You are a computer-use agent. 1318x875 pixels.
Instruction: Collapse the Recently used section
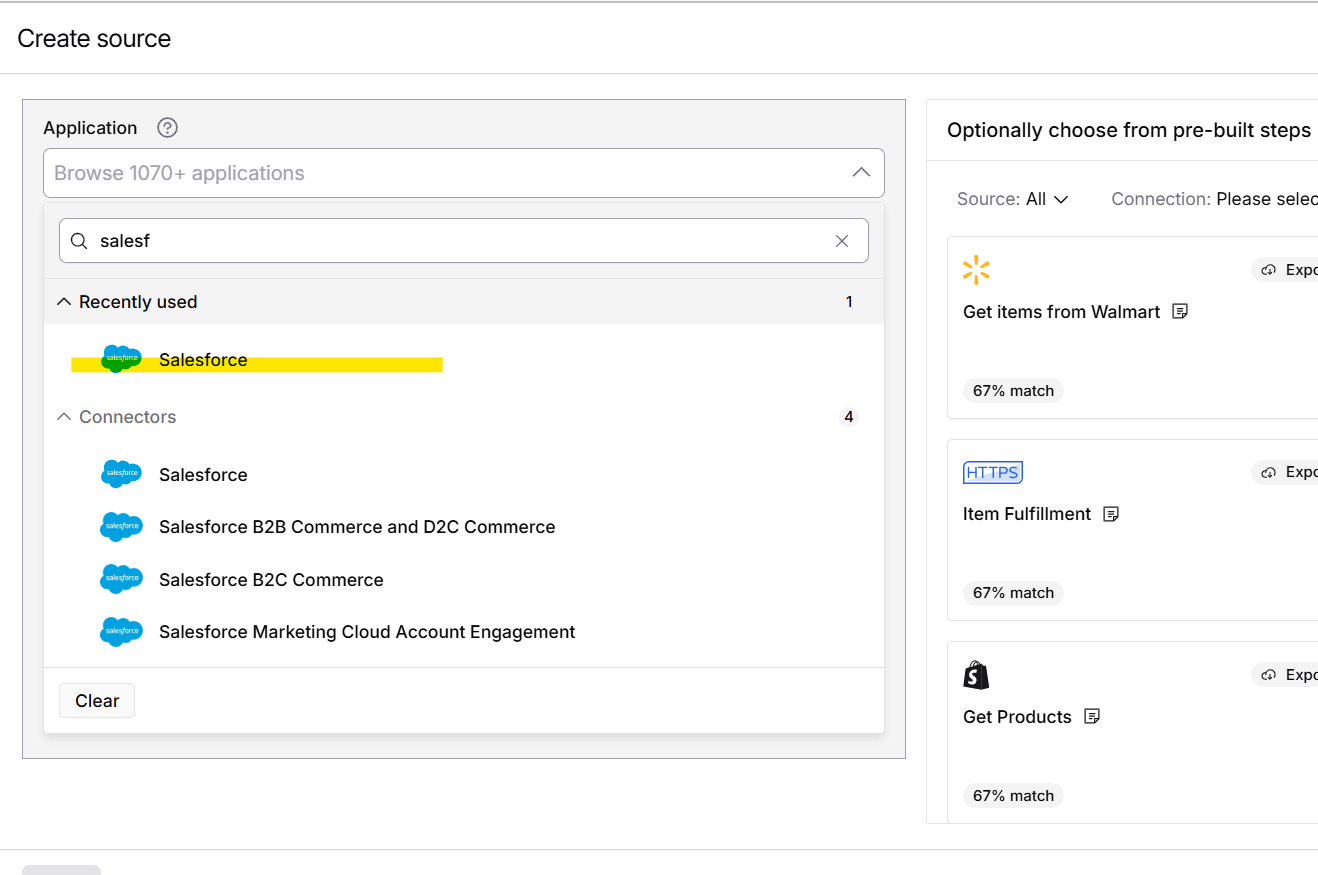[x=64, y=300]
